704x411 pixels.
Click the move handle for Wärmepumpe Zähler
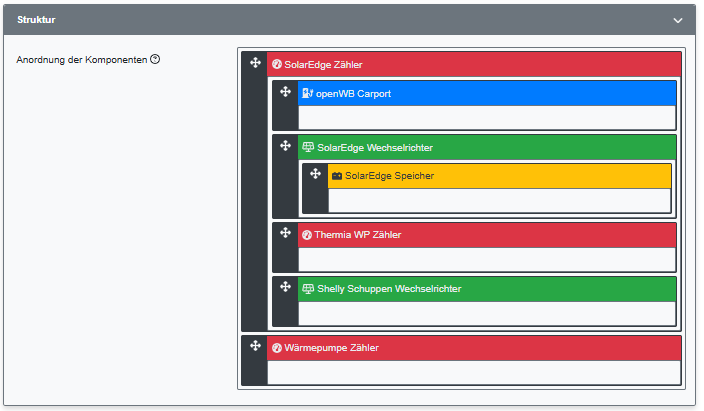(255, 345)
